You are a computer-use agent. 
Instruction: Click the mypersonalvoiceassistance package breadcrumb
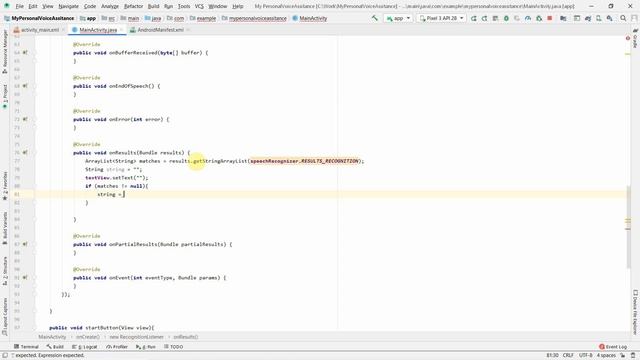[x=254, y=18]
